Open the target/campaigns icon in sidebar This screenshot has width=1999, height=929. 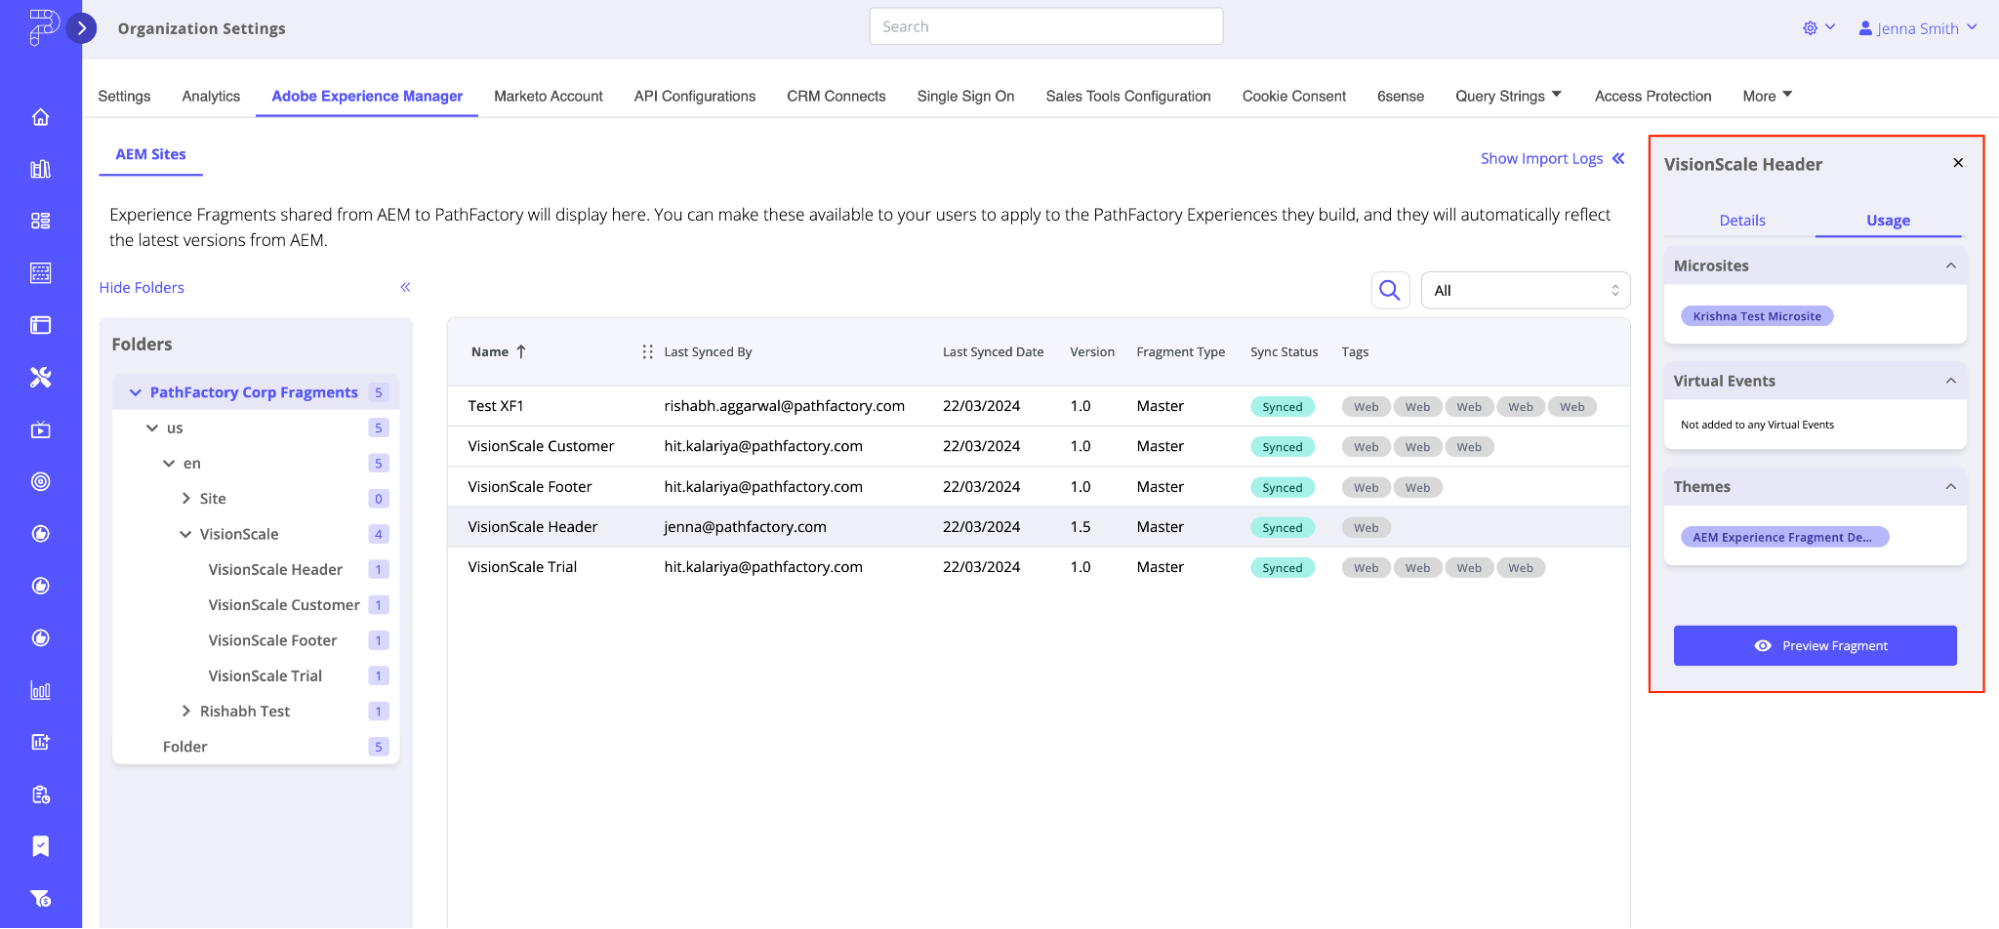pyautogui.click(x=41, y=481)
